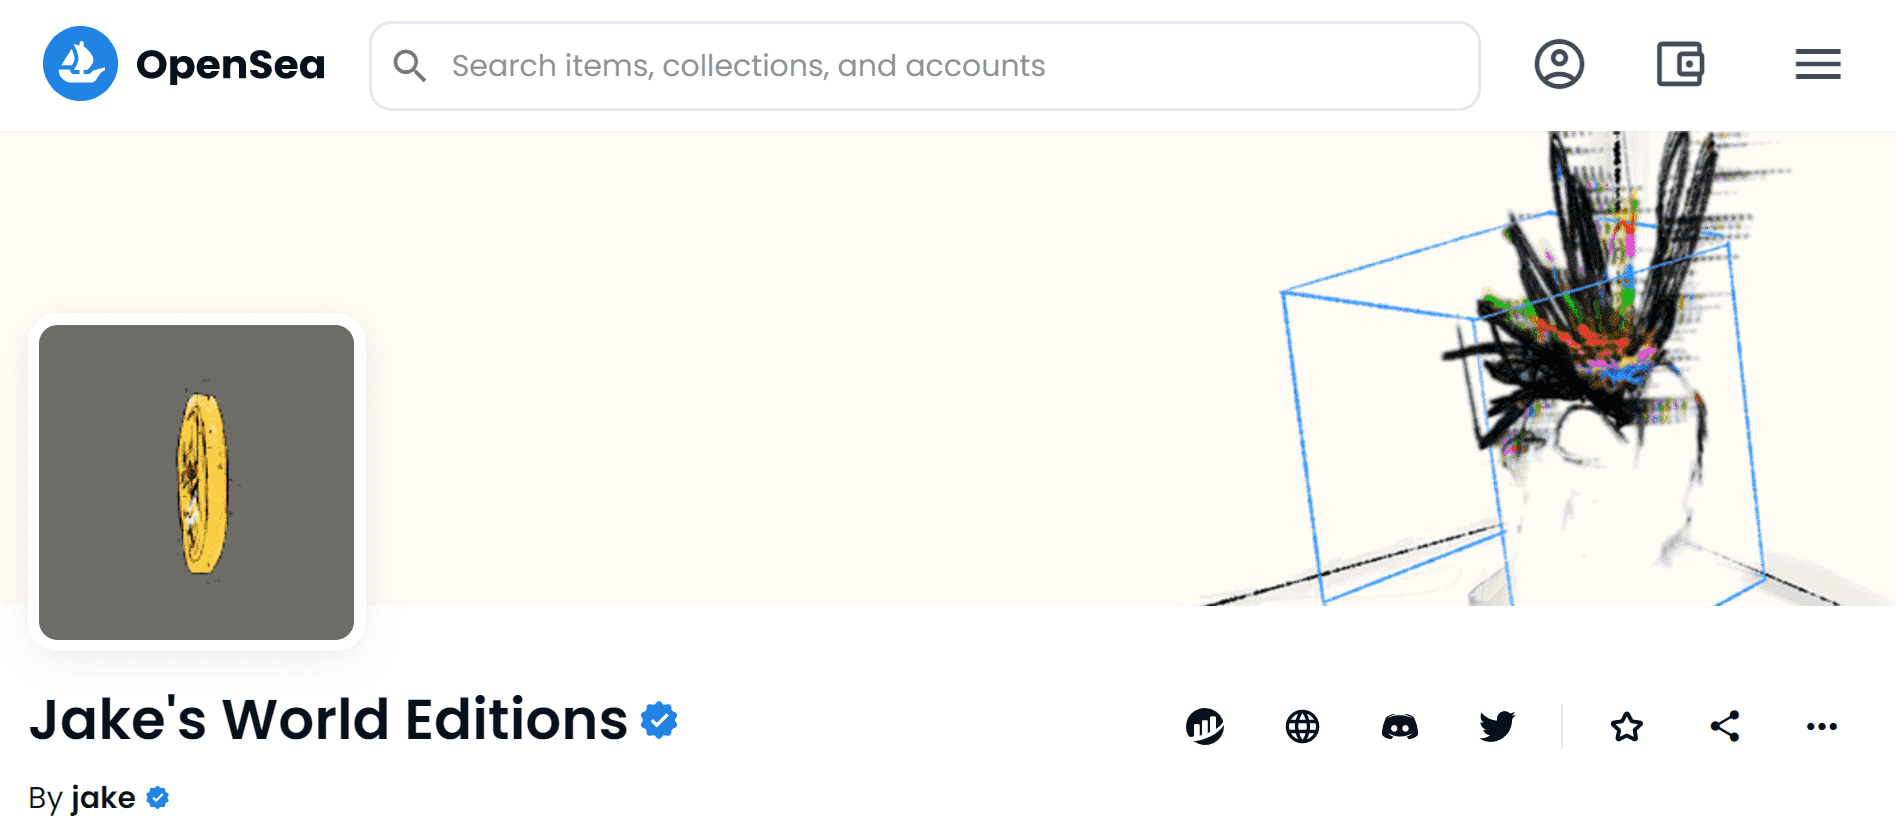Open the hamburger navigation menu
1896x829 pixels.
point(1817,63)
